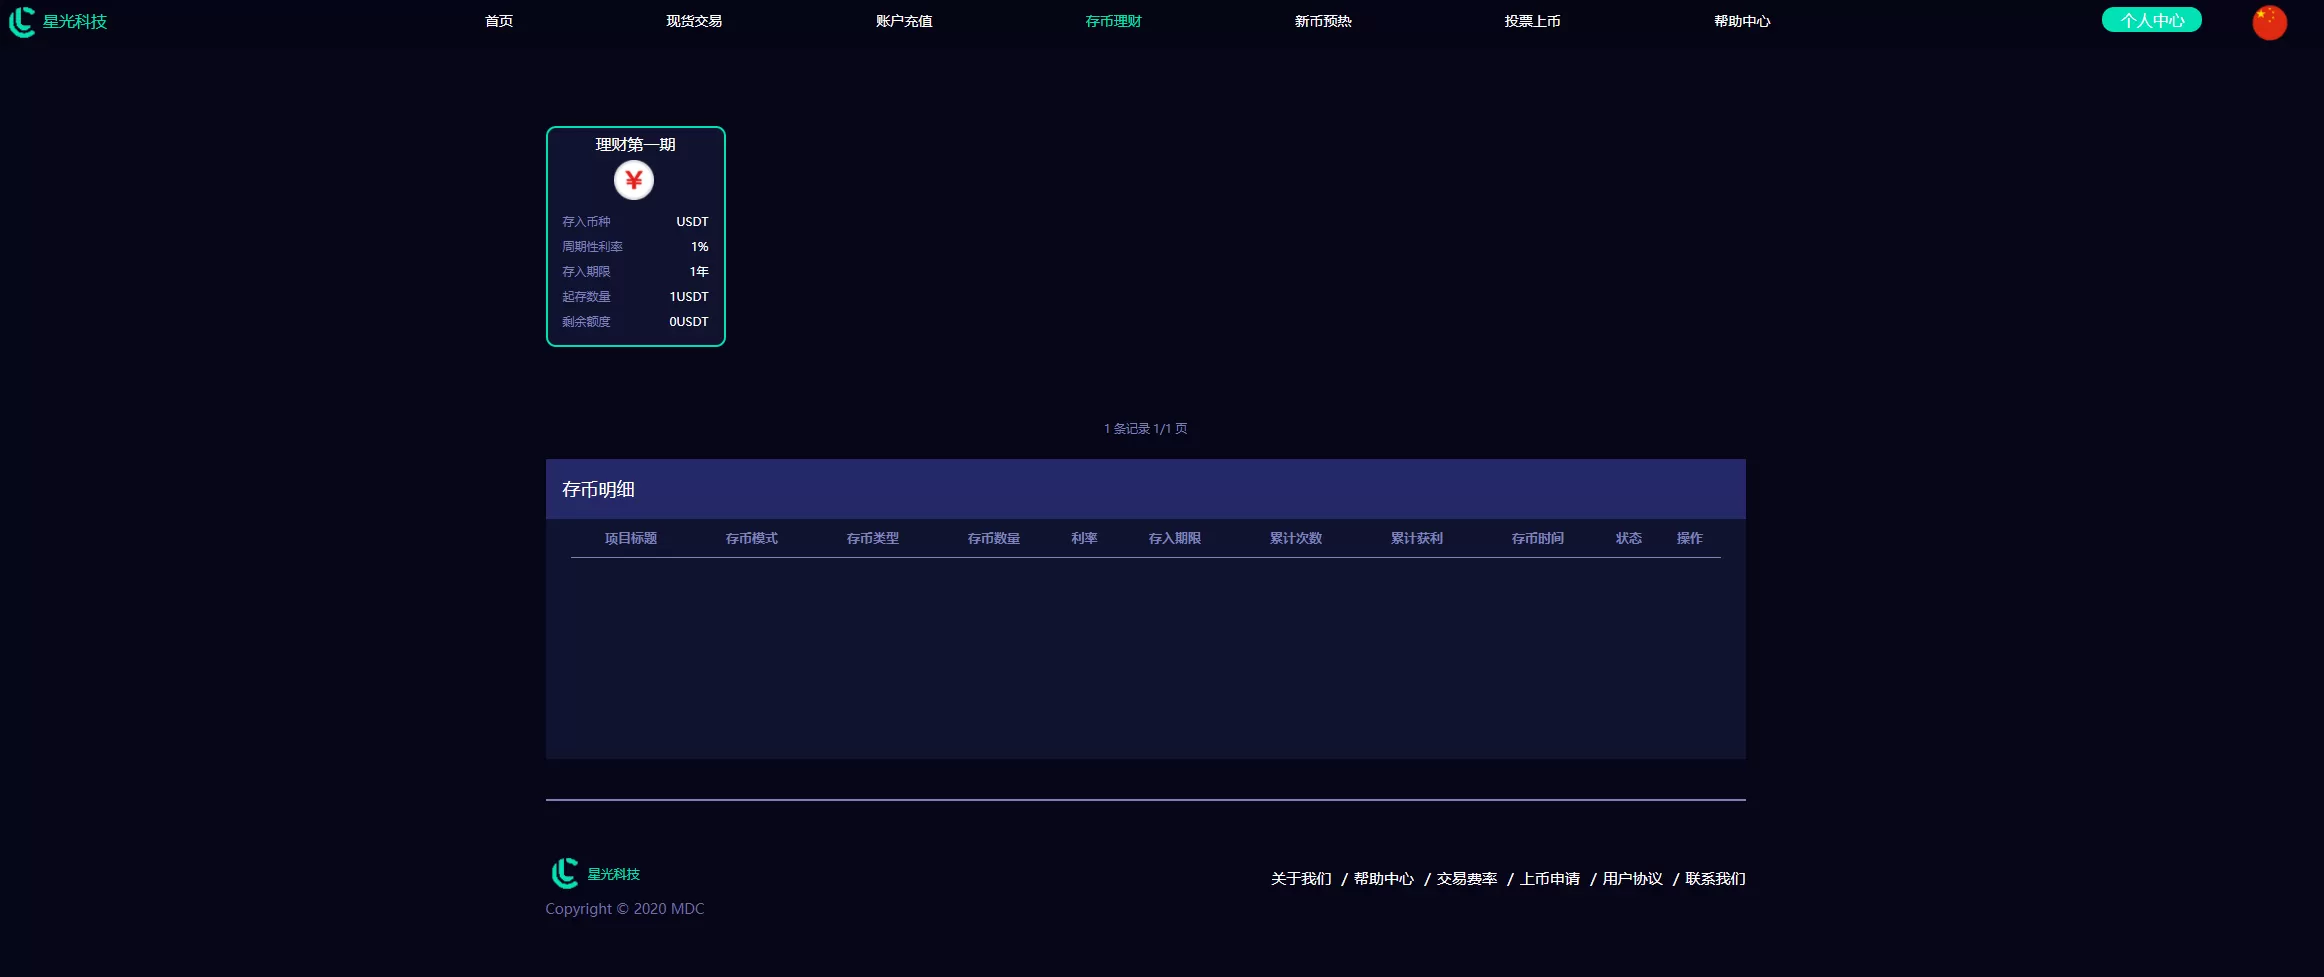Viewport: 2324px width, 977px height.
Task: Open the 账户充值 account recharge page
Action: pyautogui.click(x=904, y=21)
